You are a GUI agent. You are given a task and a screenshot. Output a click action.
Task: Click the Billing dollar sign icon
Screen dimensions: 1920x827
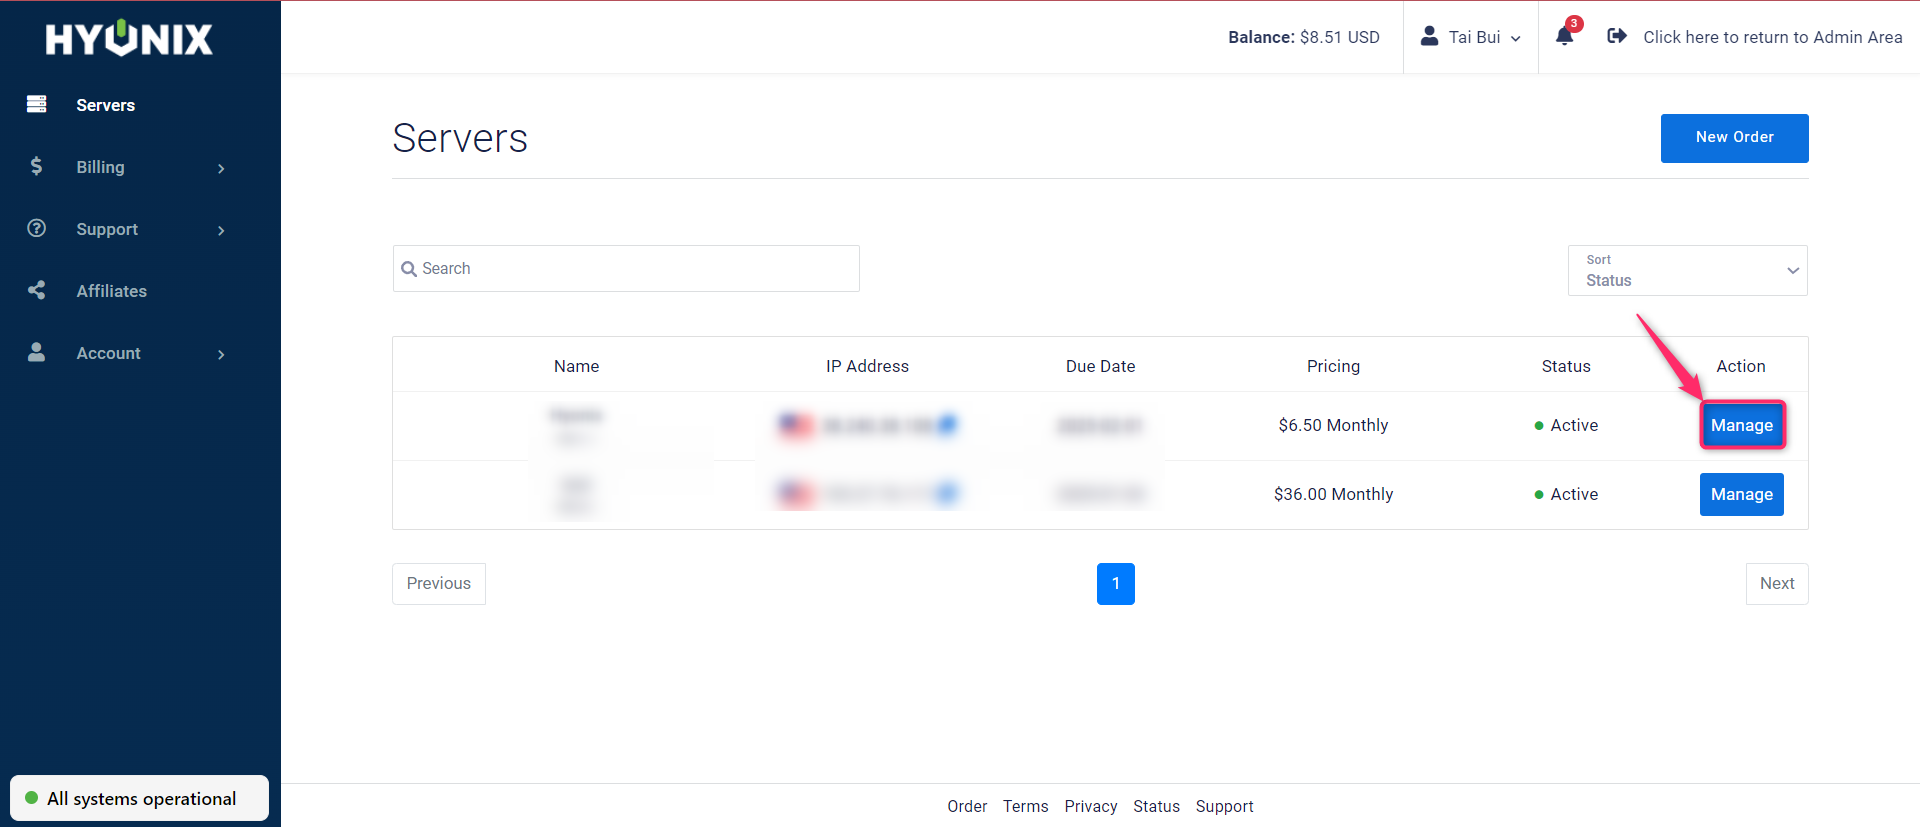[37, 166]
